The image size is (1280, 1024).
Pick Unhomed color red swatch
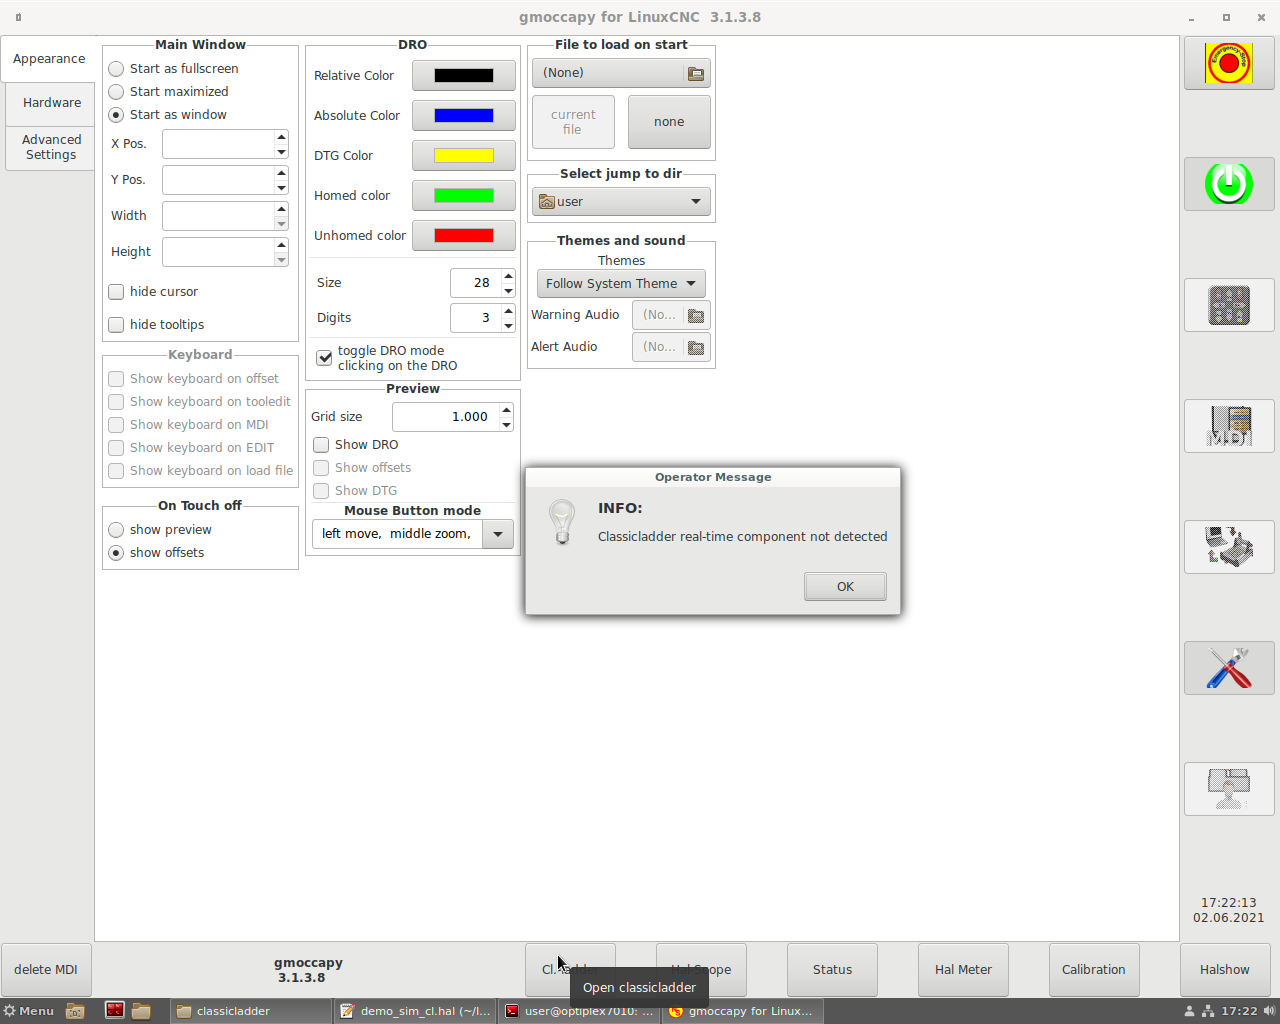(464, 236)
